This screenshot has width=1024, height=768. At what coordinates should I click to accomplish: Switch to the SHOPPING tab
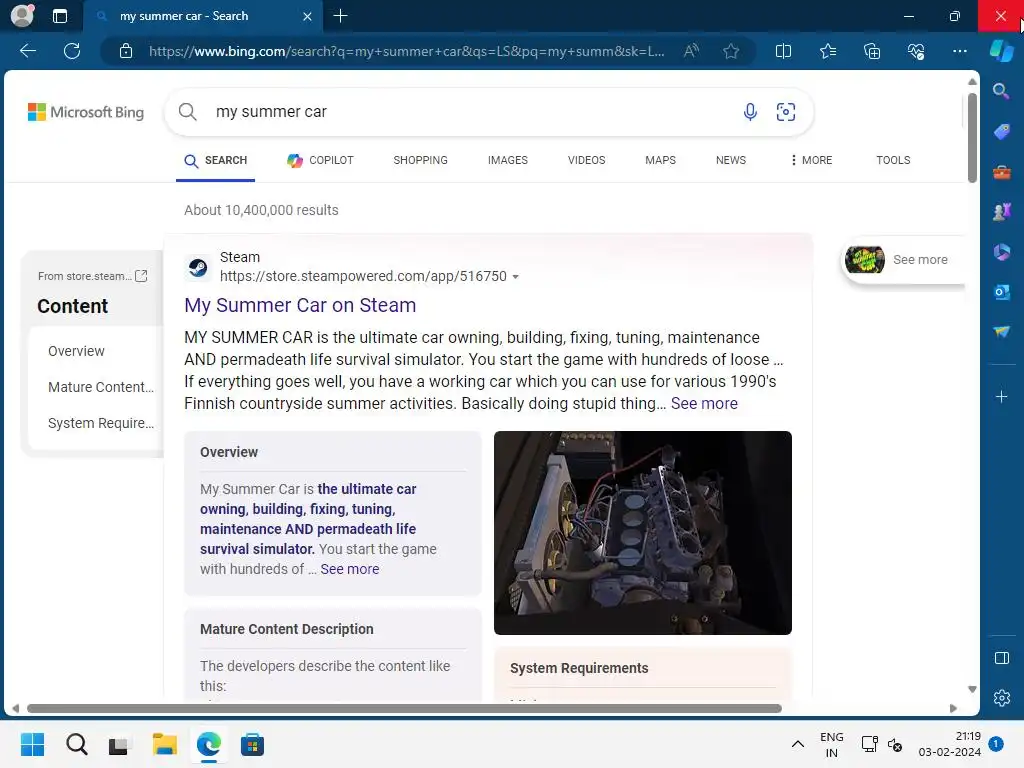pos(421,160)
